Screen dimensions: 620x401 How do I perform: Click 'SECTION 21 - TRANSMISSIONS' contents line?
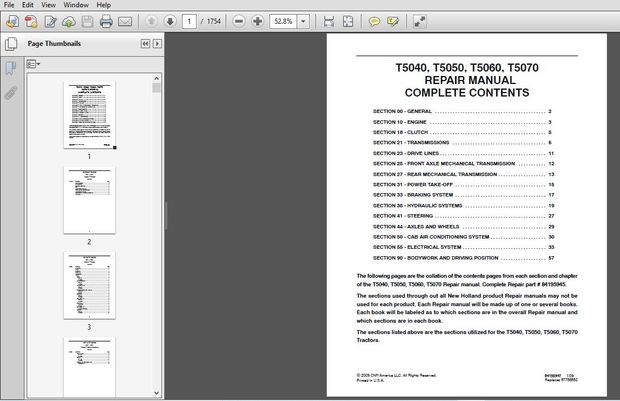coord(462,143)
